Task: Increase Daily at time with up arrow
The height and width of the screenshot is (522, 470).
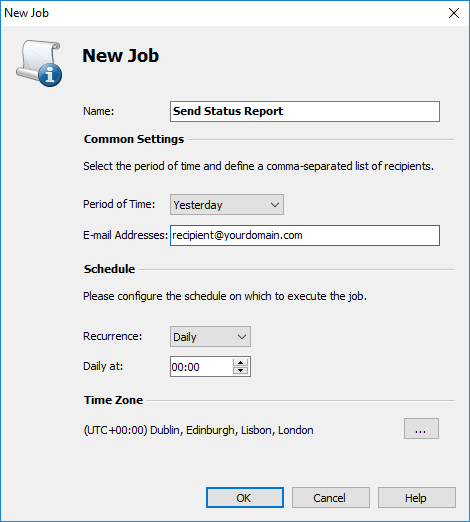Action: [x=241, y=363]
